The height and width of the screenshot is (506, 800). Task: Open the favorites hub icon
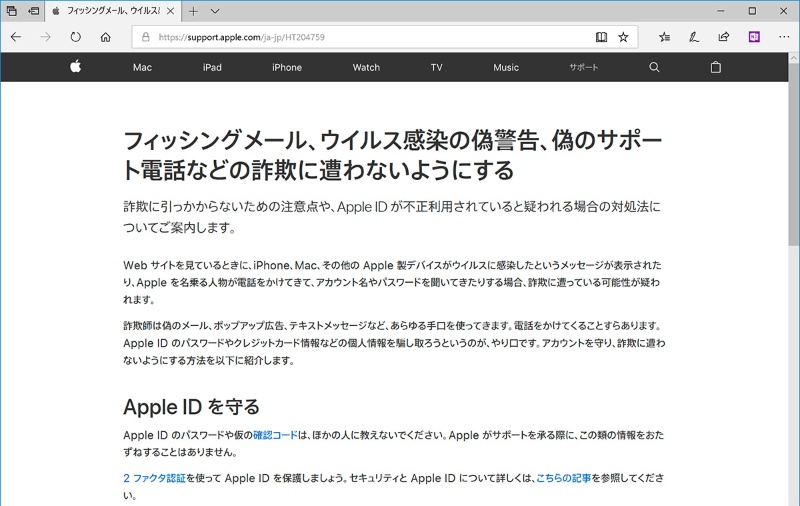pos(665,37)
